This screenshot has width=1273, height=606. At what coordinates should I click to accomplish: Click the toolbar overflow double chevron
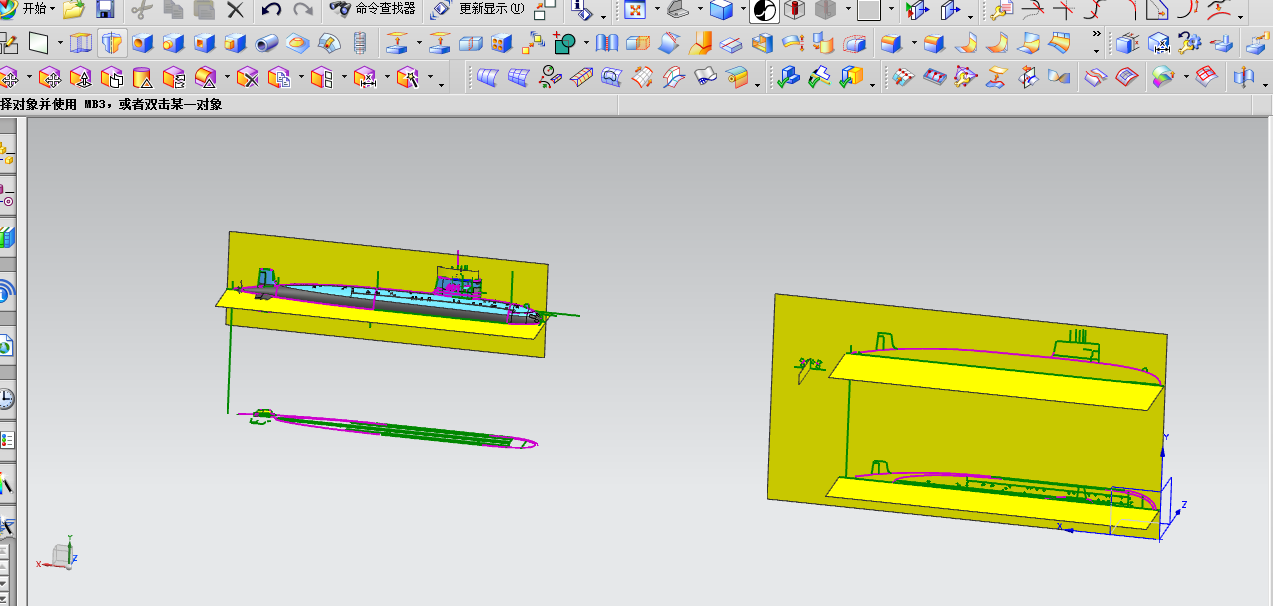1096,35
